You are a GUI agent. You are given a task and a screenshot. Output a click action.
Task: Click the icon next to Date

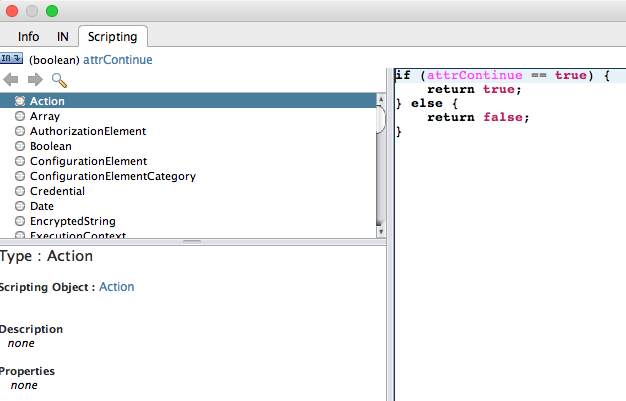click(x=20, y=206)
